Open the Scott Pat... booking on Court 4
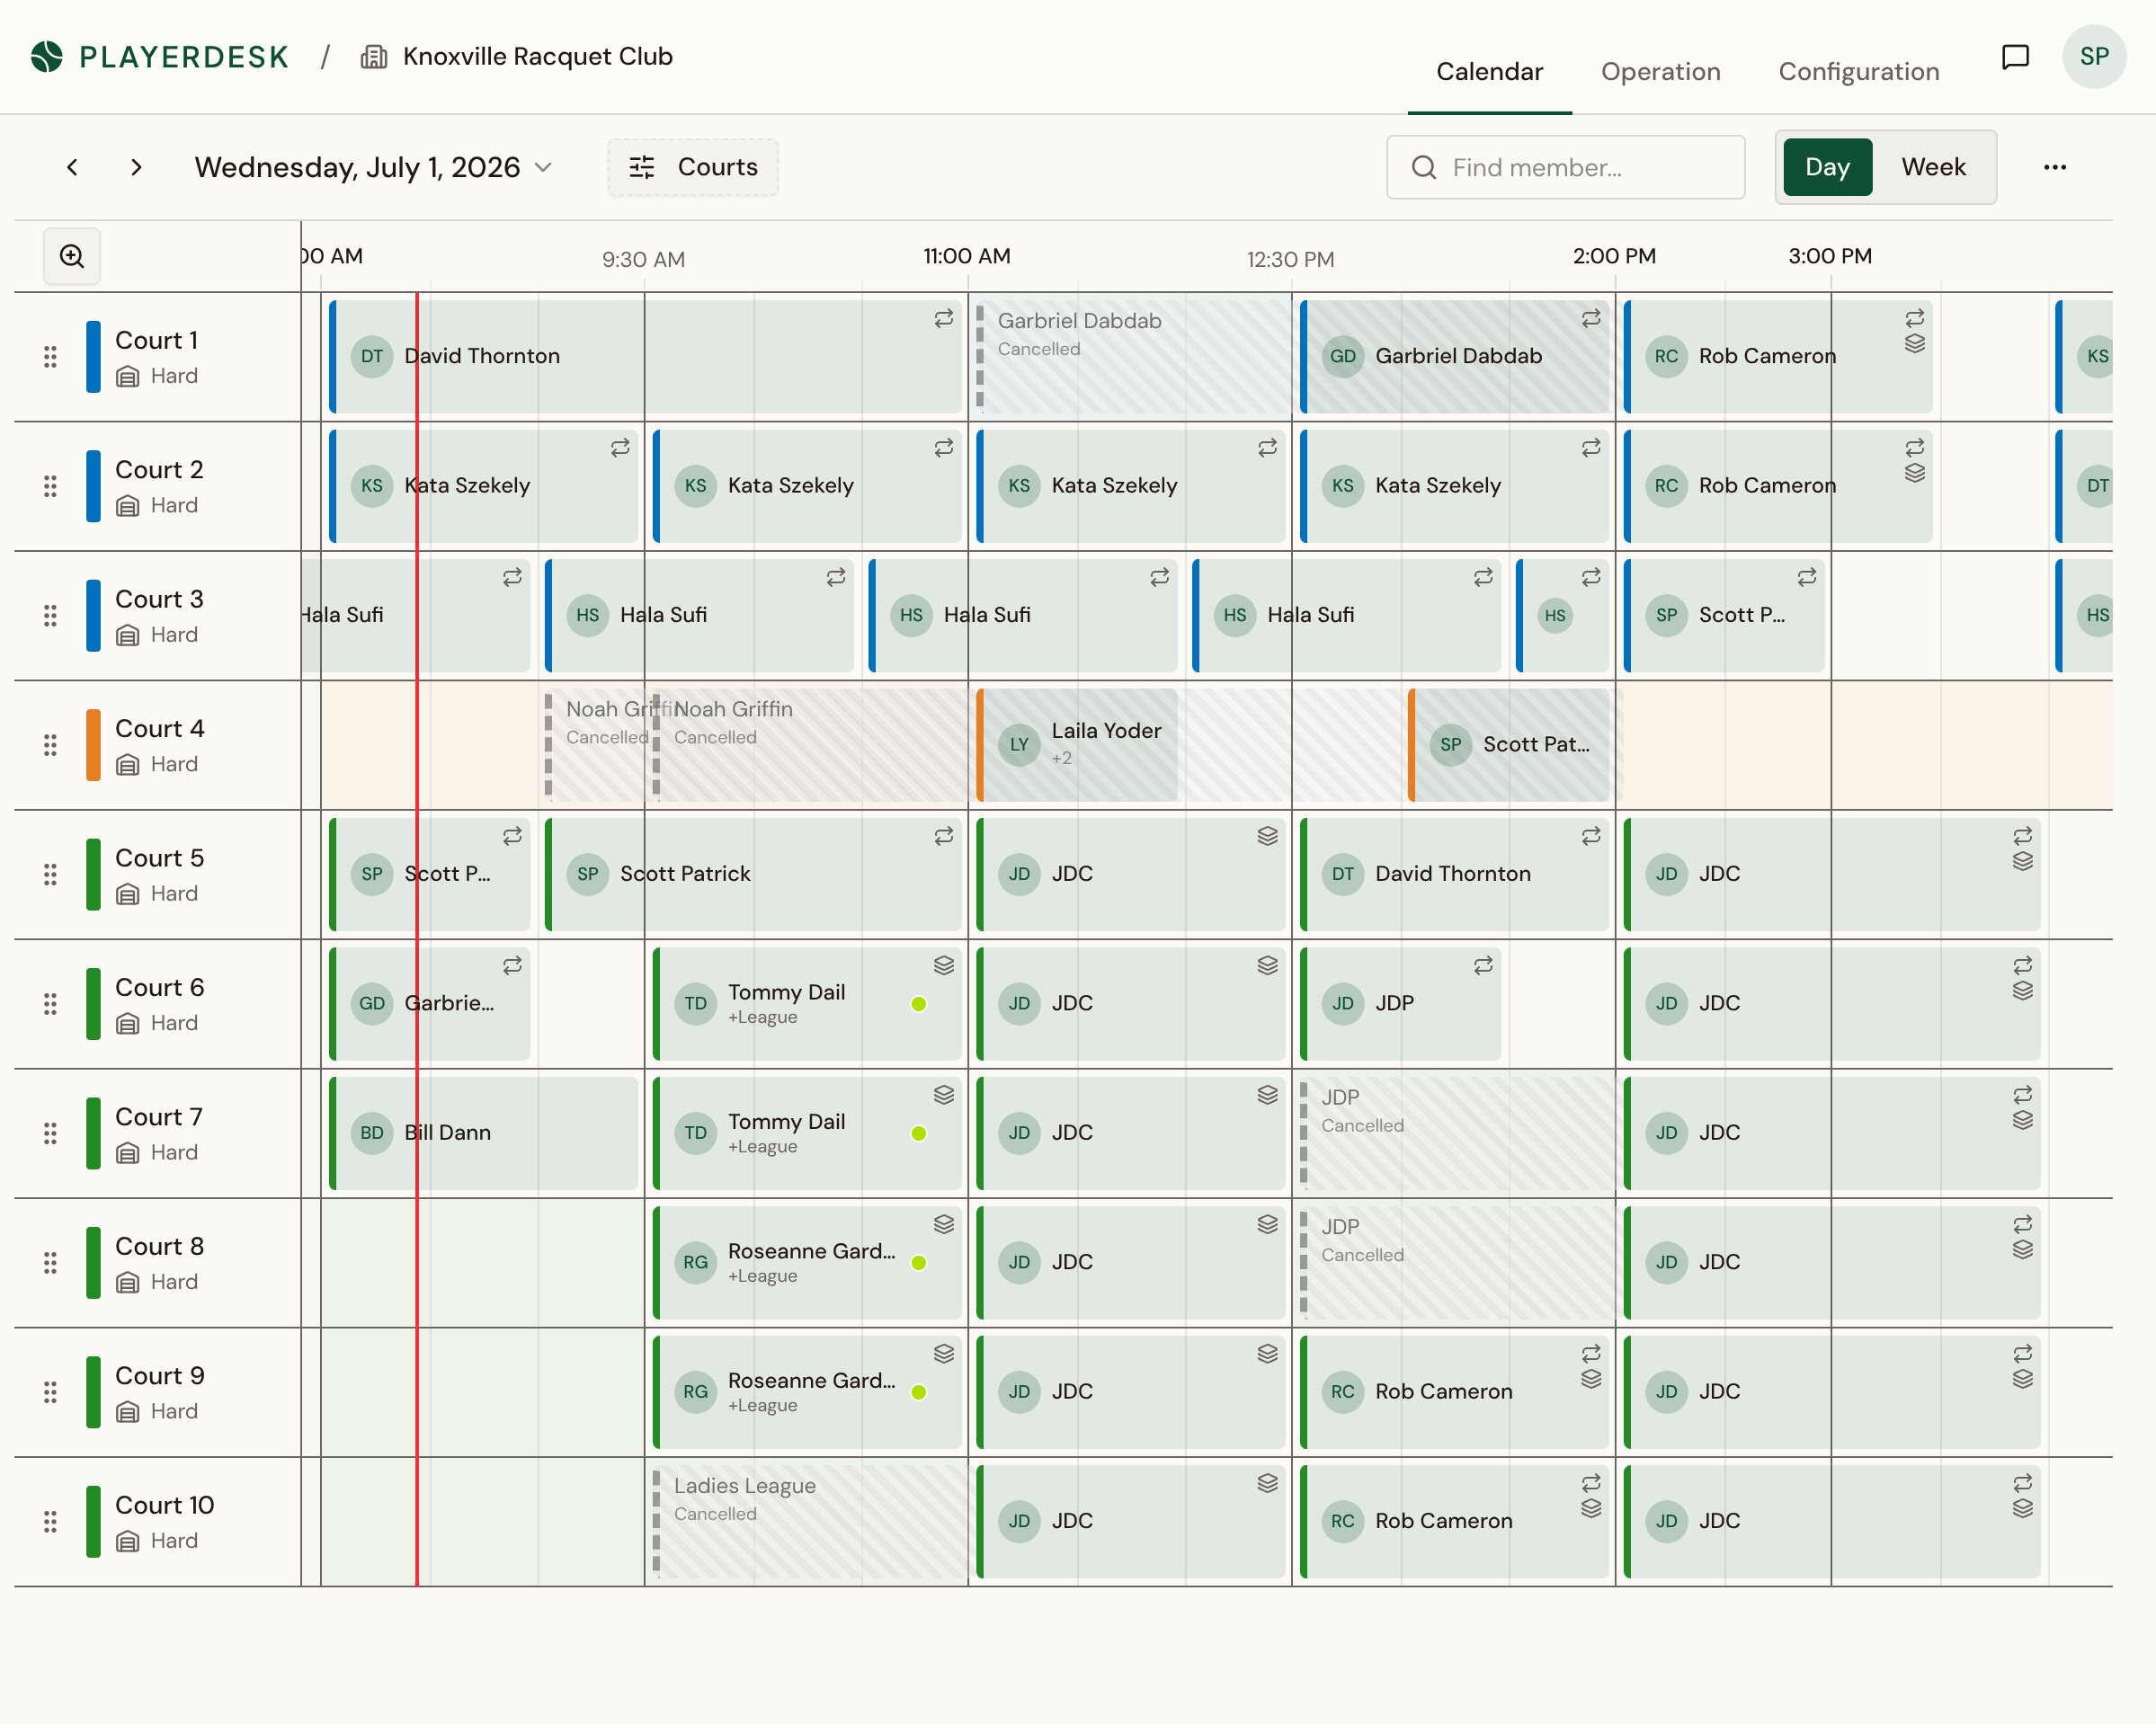This screenshot has width=2156, height=1724. tap(1508, 745)
